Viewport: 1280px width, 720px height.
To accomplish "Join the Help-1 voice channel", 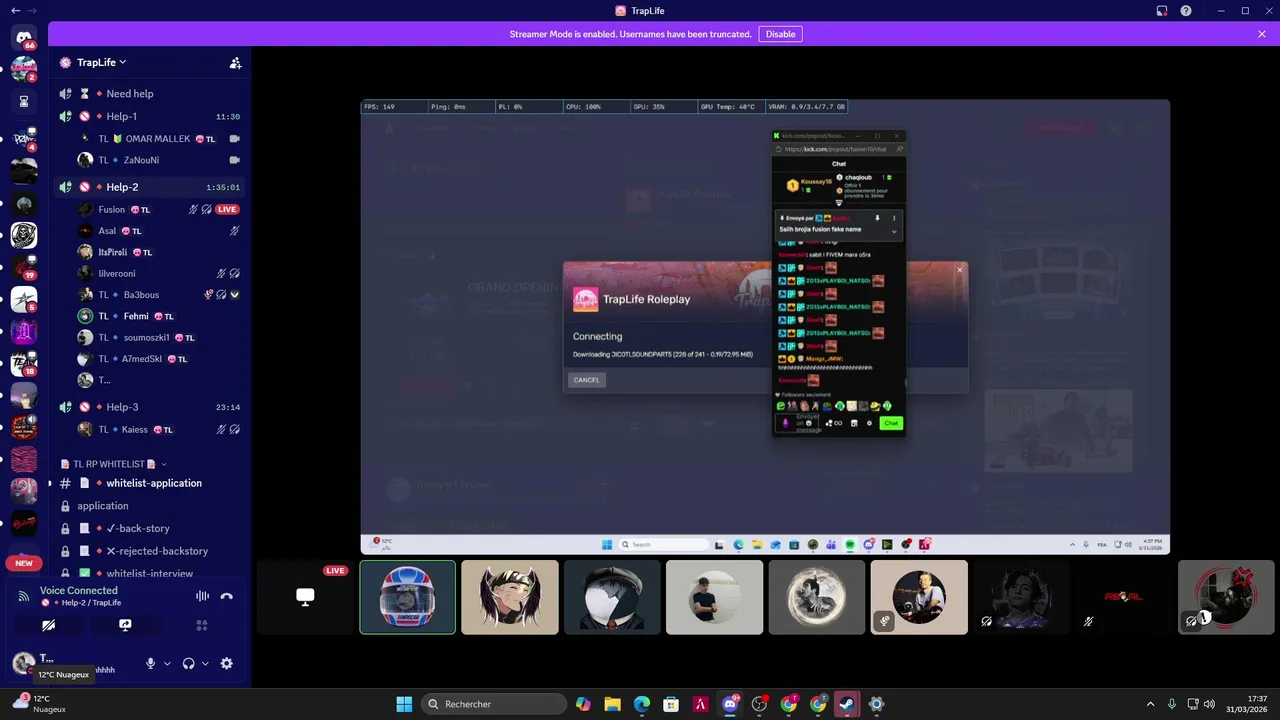I will (150, 116).
